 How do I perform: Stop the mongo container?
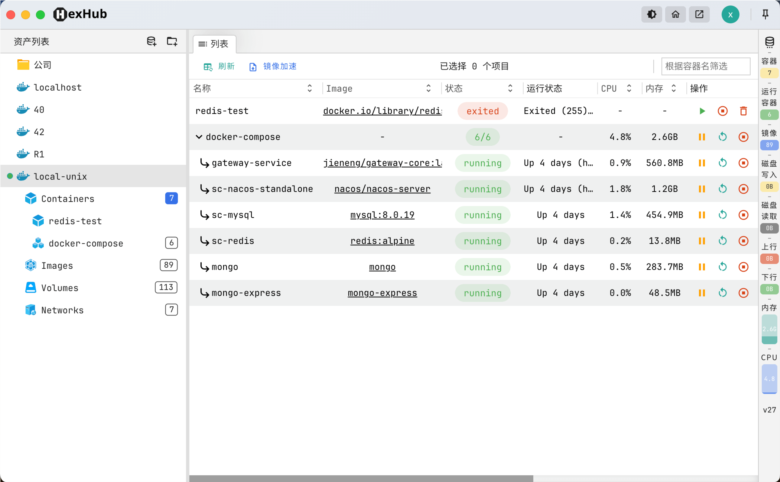click(x=743, y=267)
